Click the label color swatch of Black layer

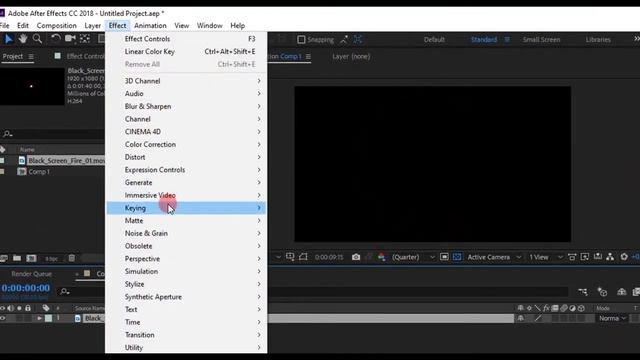(49, 318)
